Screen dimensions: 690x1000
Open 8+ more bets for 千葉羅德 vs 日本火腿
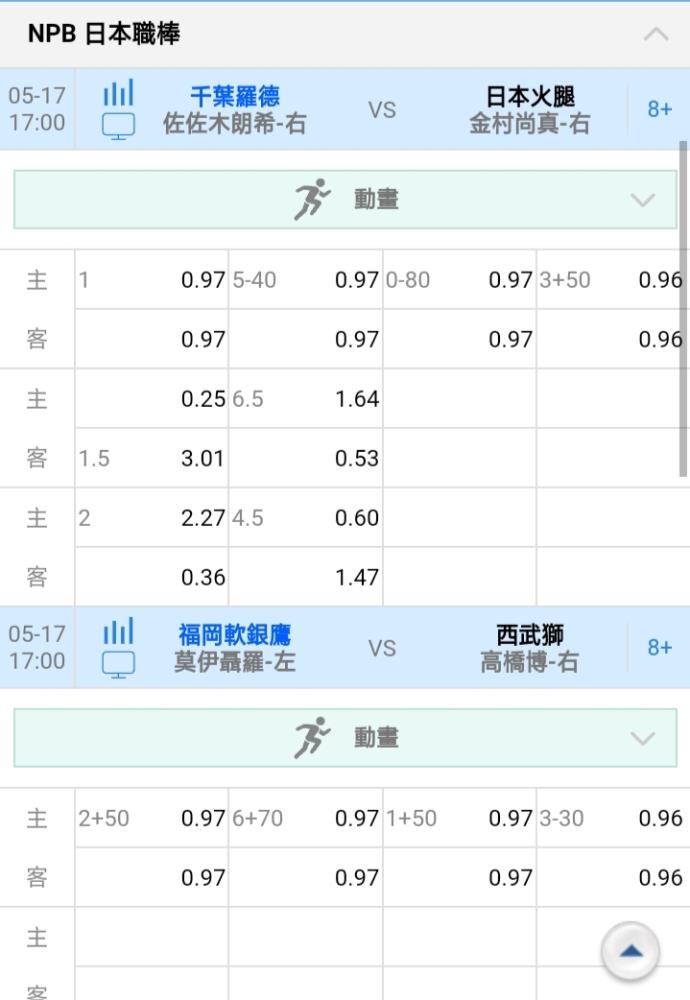[659, 109]
